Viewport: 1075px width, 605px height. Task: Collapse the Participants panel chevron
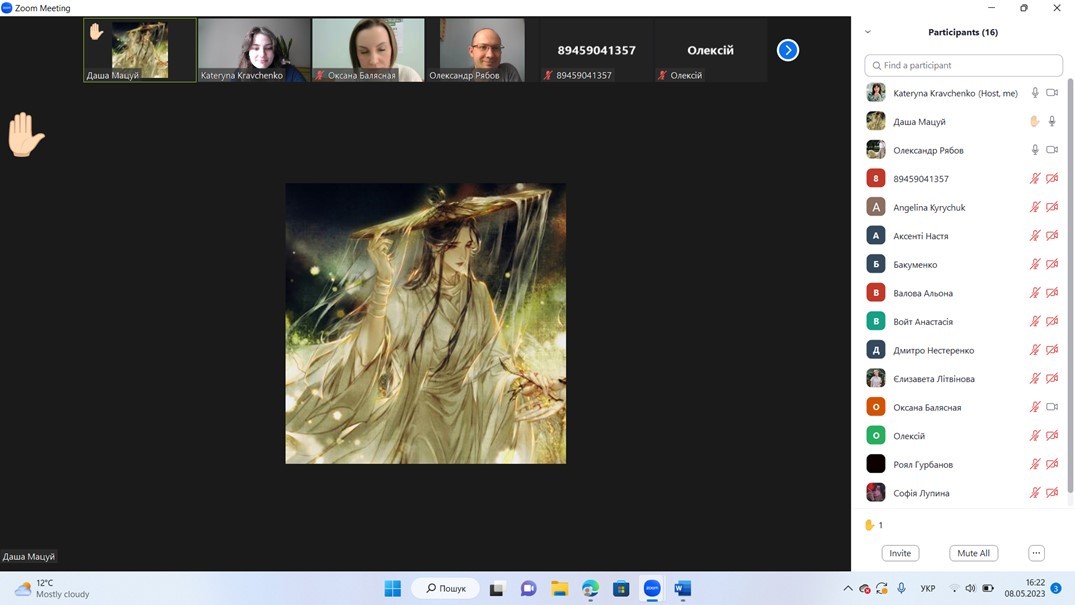pos(867,32)
